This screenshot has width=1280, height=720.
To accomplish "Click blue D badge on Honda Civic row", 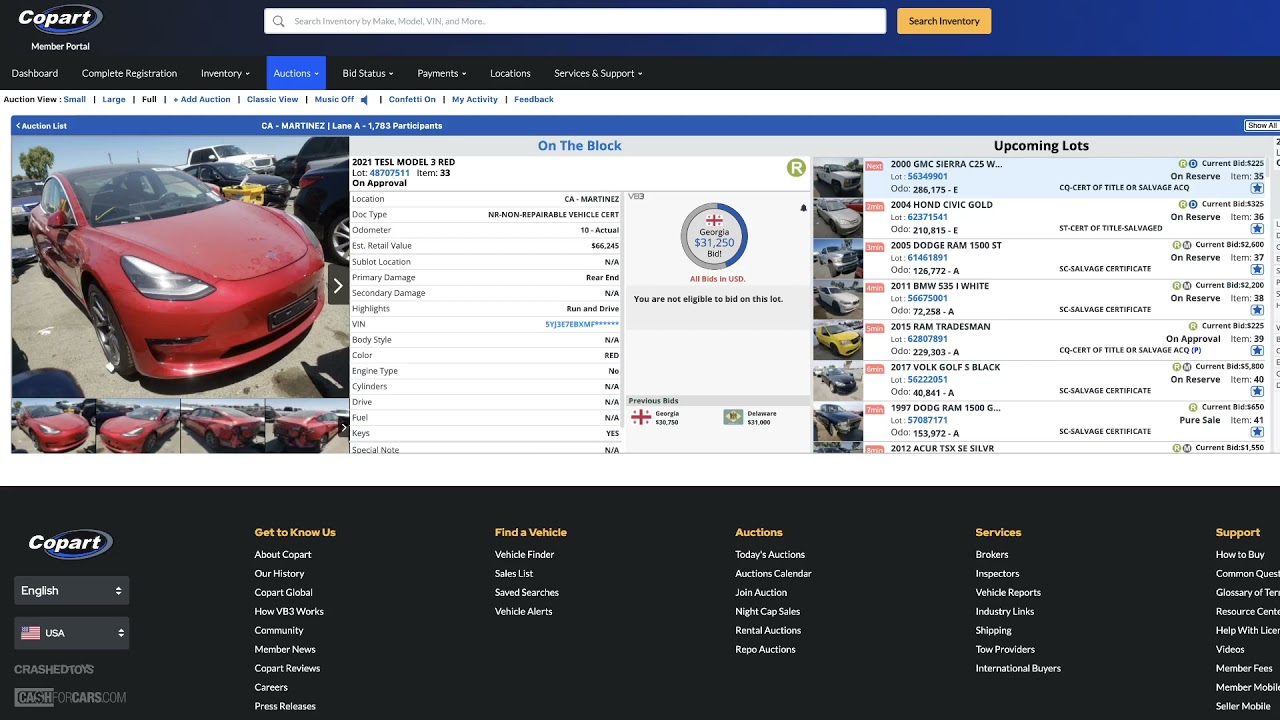I will [1193, 205].
